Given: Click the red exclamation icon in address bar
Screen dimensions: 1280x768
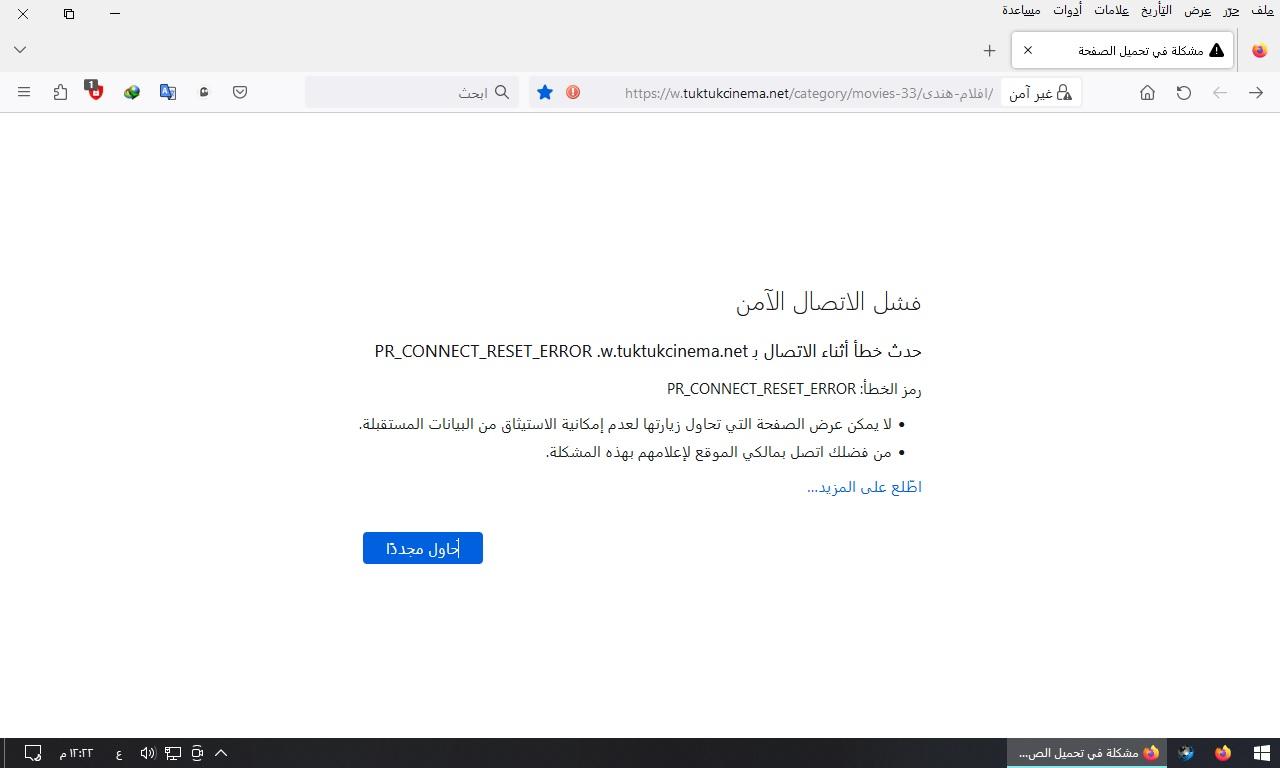Looking at the screenshot, I should [x=573, y=92].
